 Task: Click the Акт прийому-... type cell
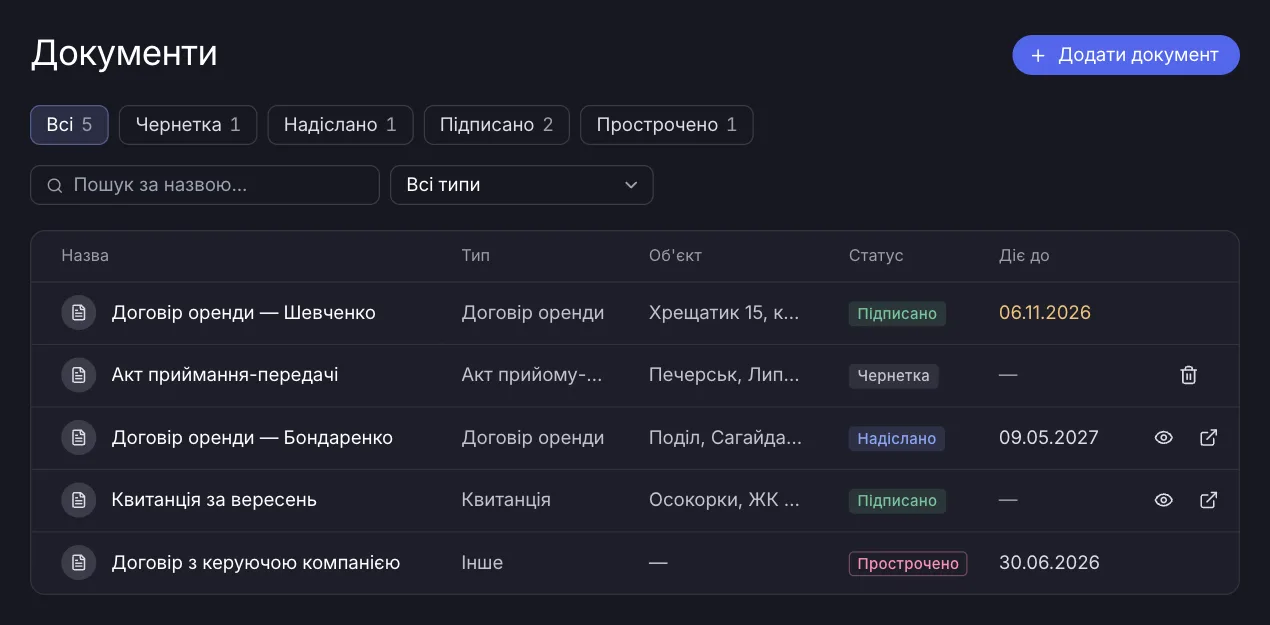pos(533,375)
